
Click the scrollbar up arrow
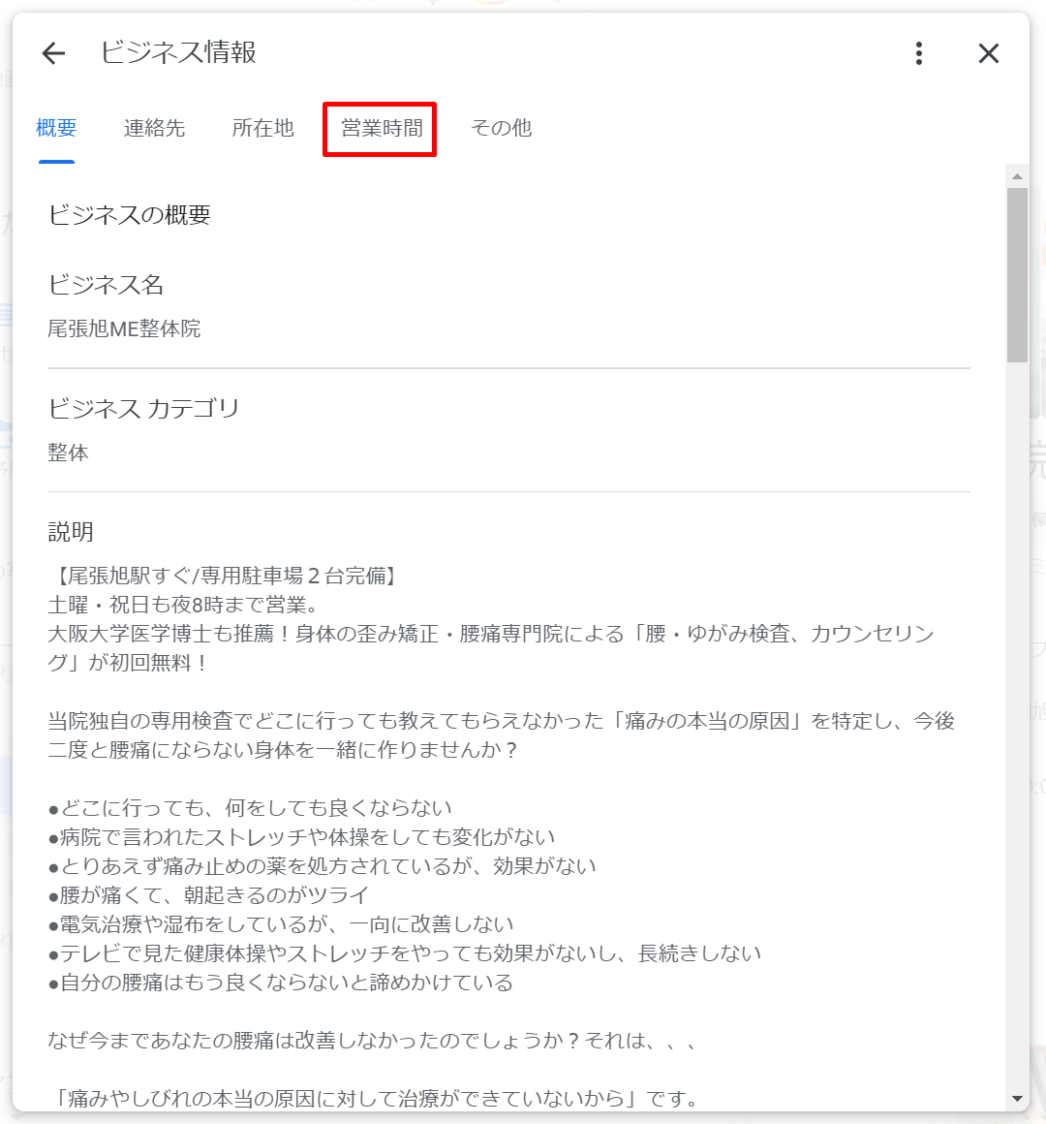click(x=1017, y=177)
